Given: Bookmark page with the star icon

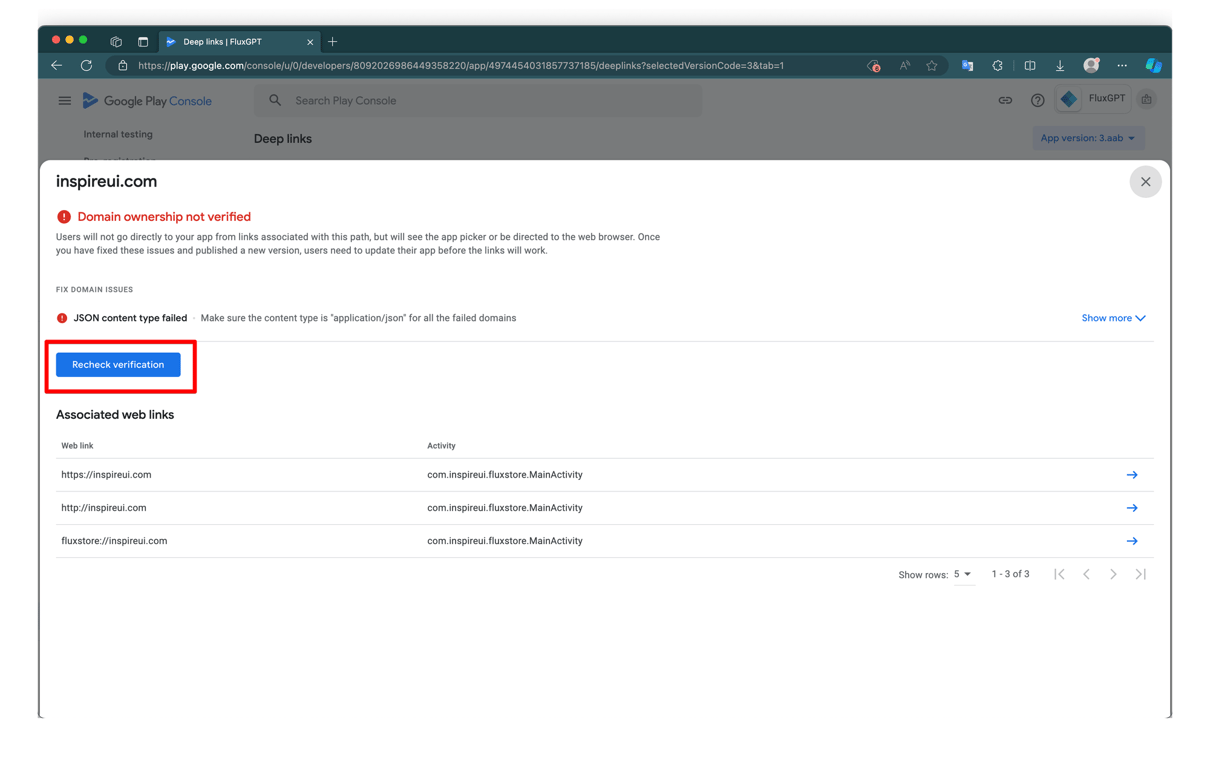Looking at the screenshot, I should pos(932,66).
